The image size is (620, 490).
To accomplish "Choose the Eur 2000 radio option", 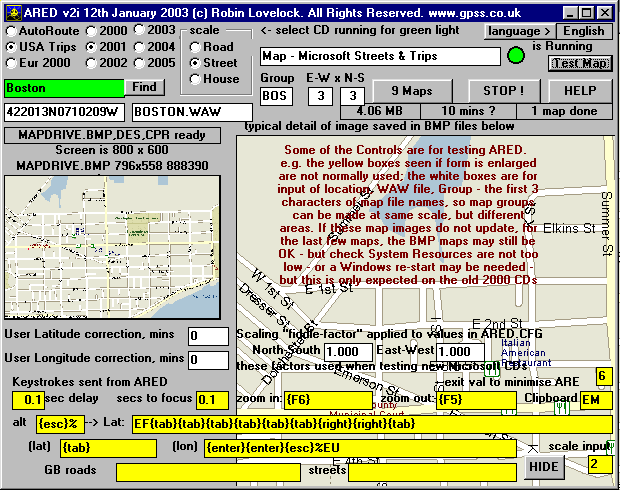I will tap(11, 62).
